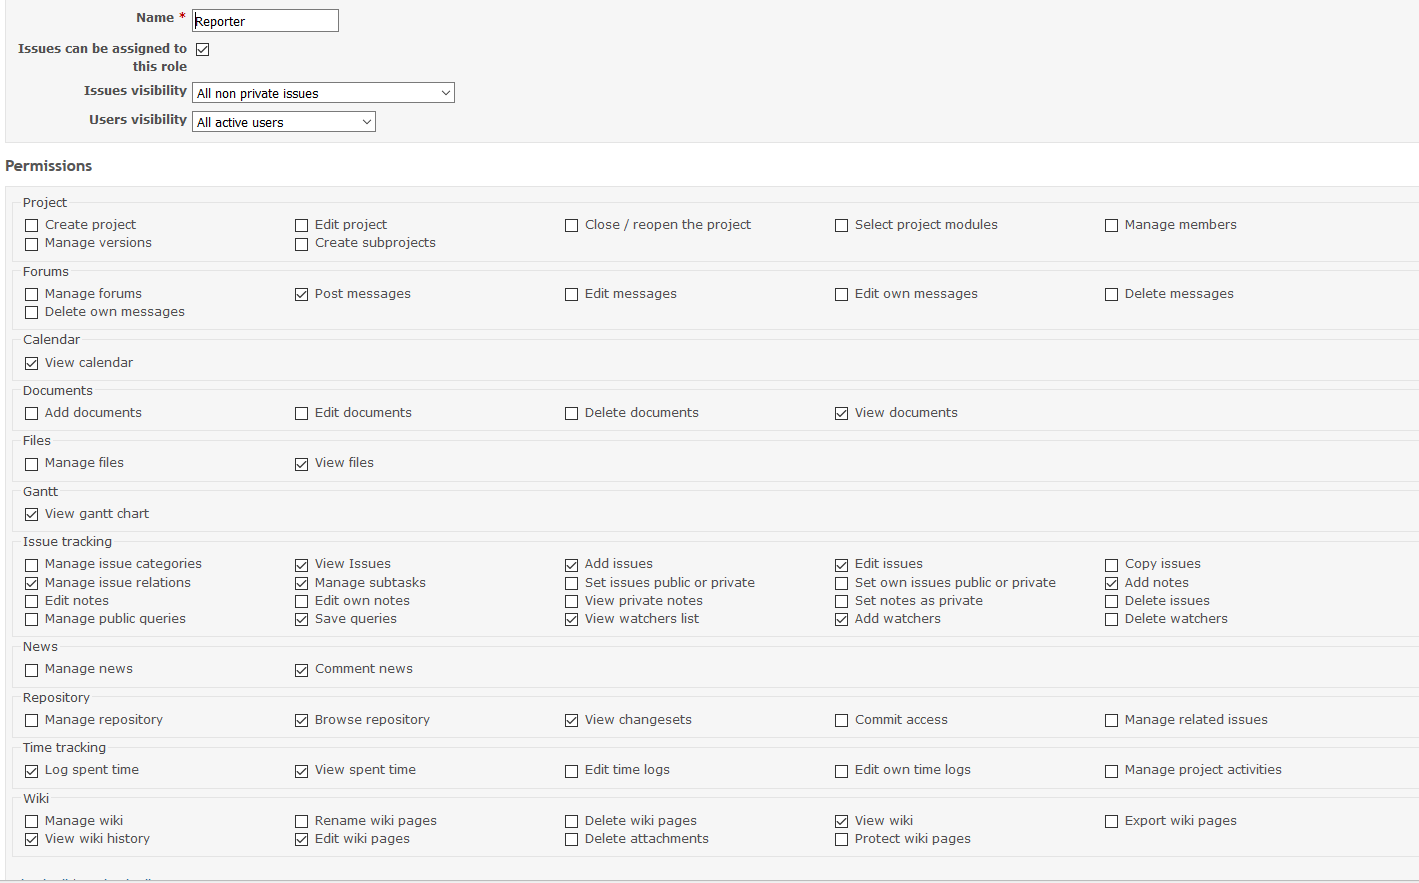Enable the Create project permission
Screen dimensions: 1419x883
tap(32, 226)
